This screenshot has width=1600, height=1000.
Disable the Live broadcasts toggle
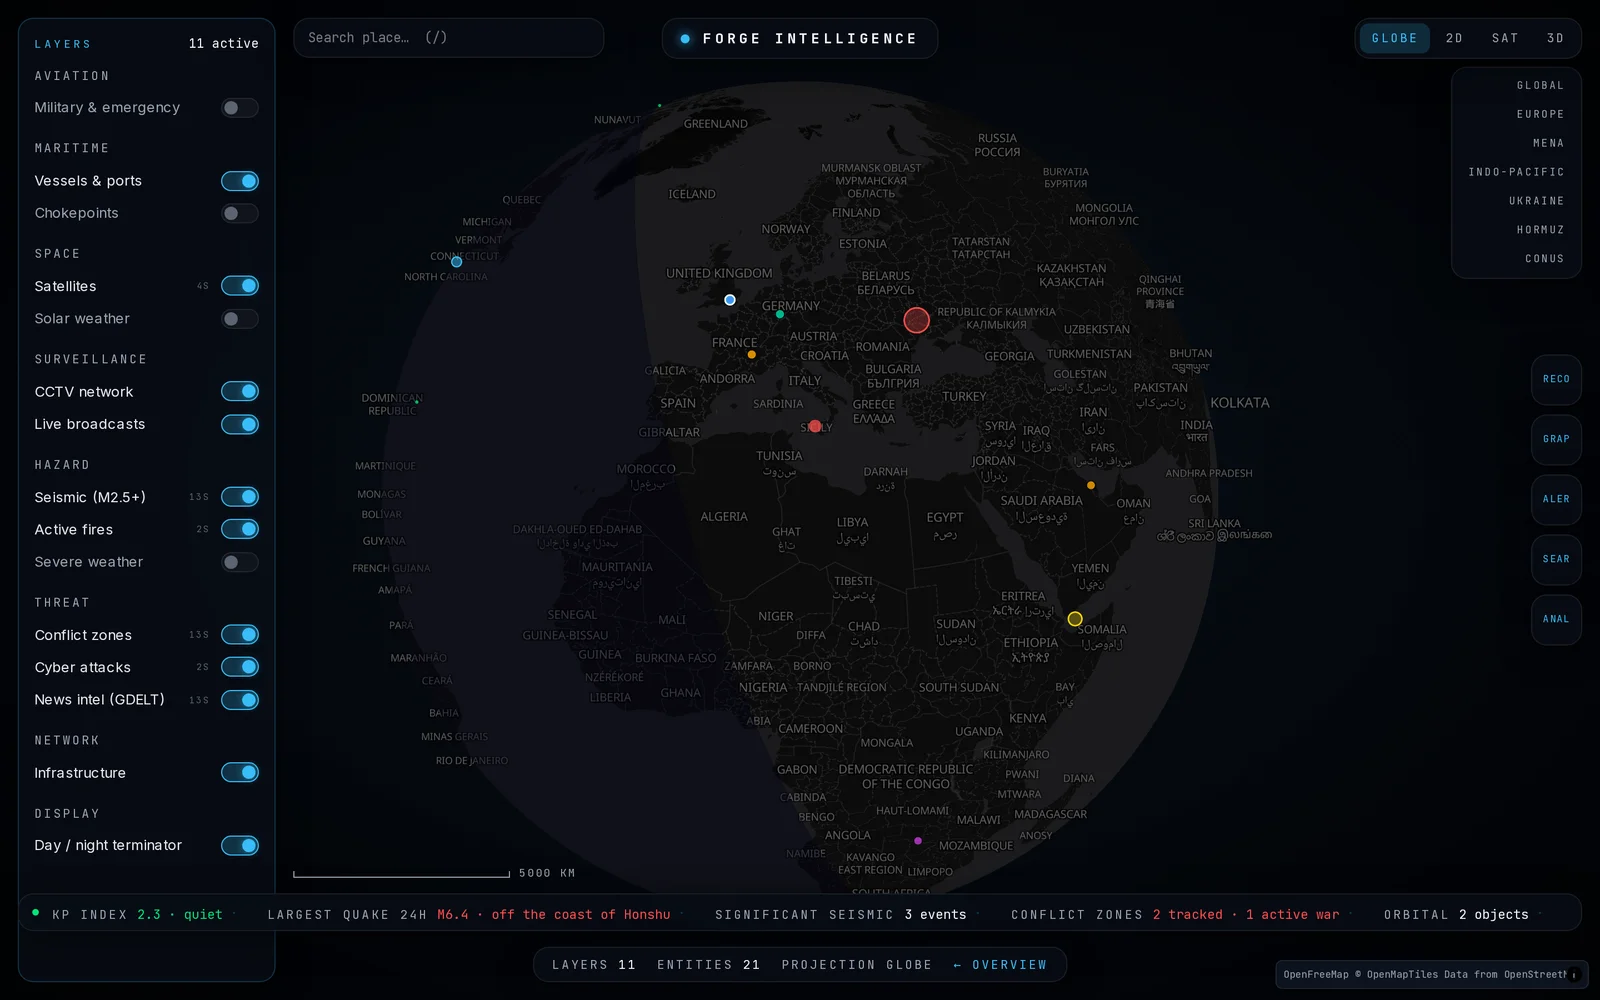(x=240, y=424)
